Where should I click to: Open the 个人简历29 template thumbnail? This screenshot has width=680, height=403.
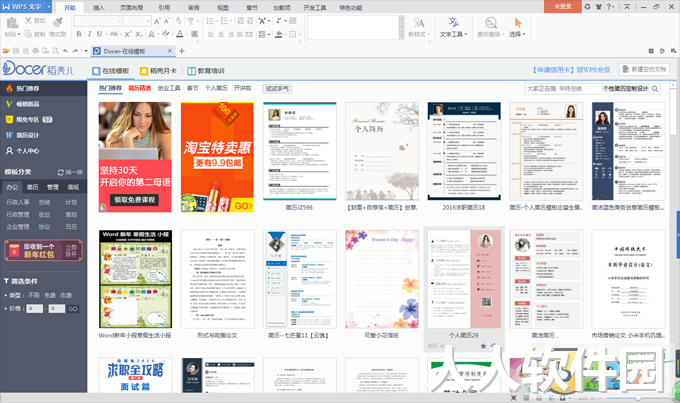pos(464,279)
